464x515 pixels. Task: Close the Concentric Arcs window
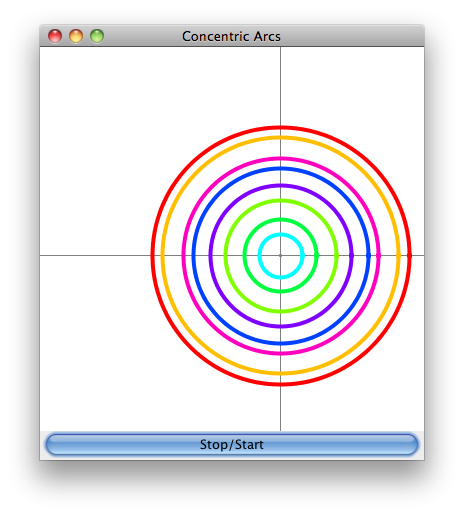pyautogui.click(x=55, y=36)
